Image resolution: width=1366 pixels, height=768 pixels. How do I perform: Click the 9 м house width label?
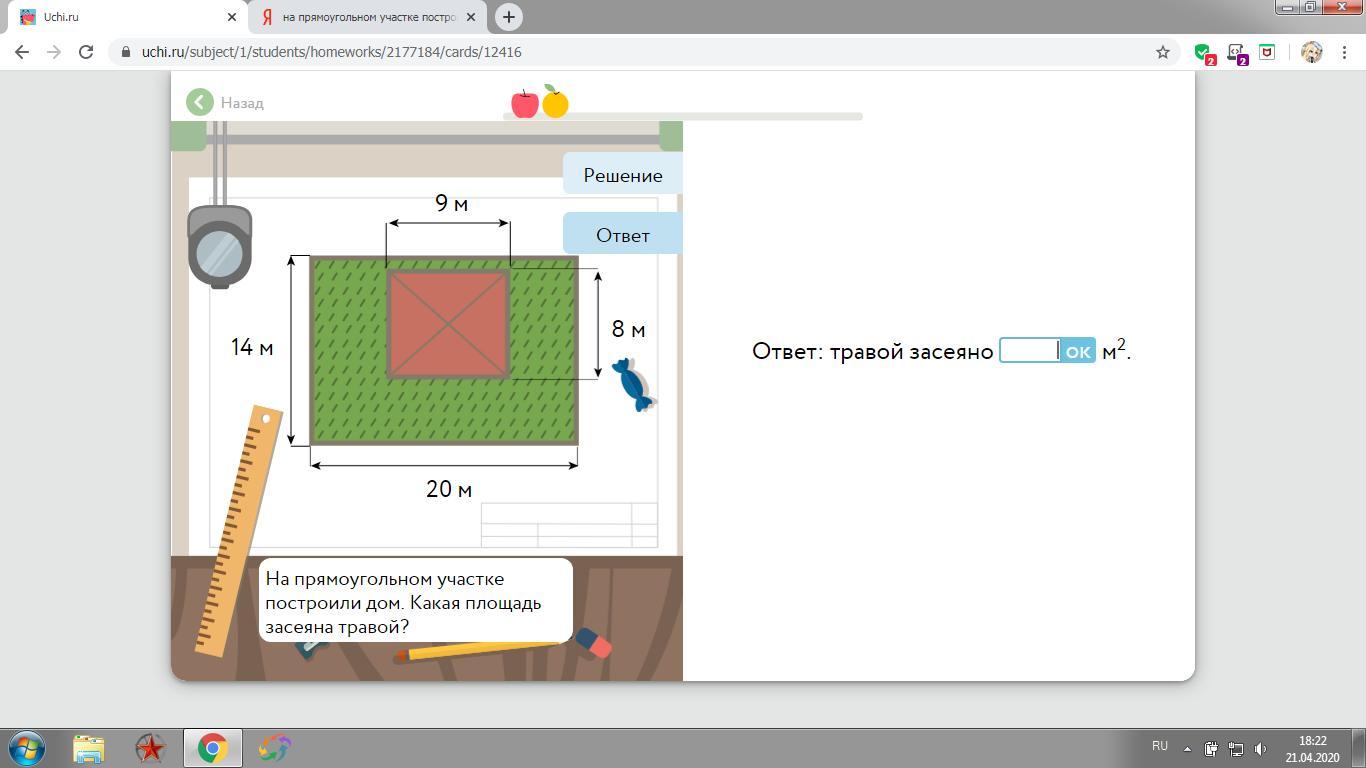451,204
